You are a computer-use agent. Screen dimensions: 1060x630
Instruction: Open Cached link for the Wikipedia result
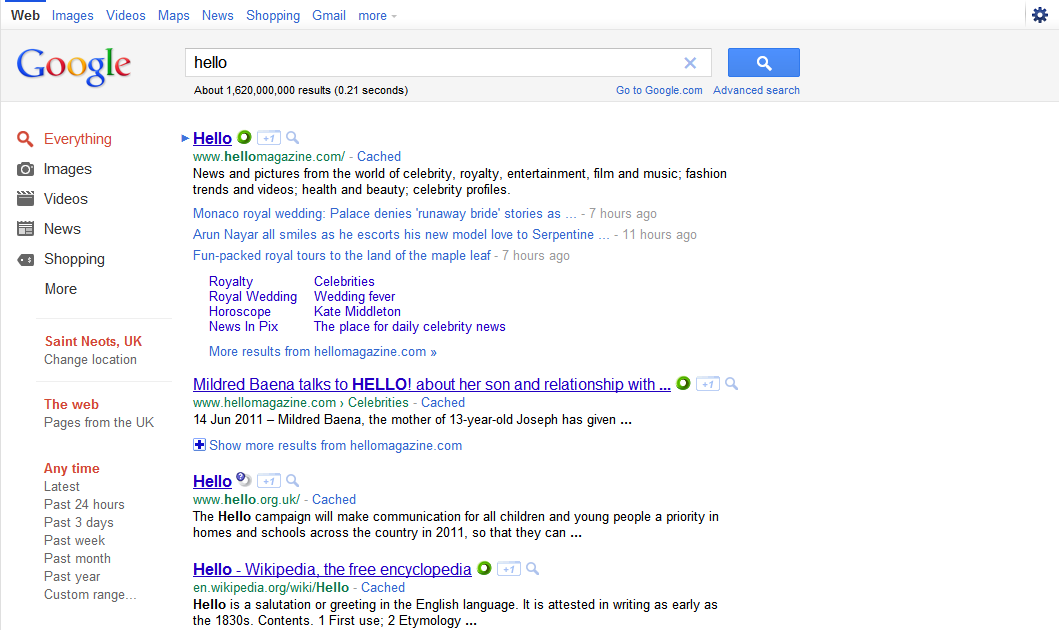[383, 587]
